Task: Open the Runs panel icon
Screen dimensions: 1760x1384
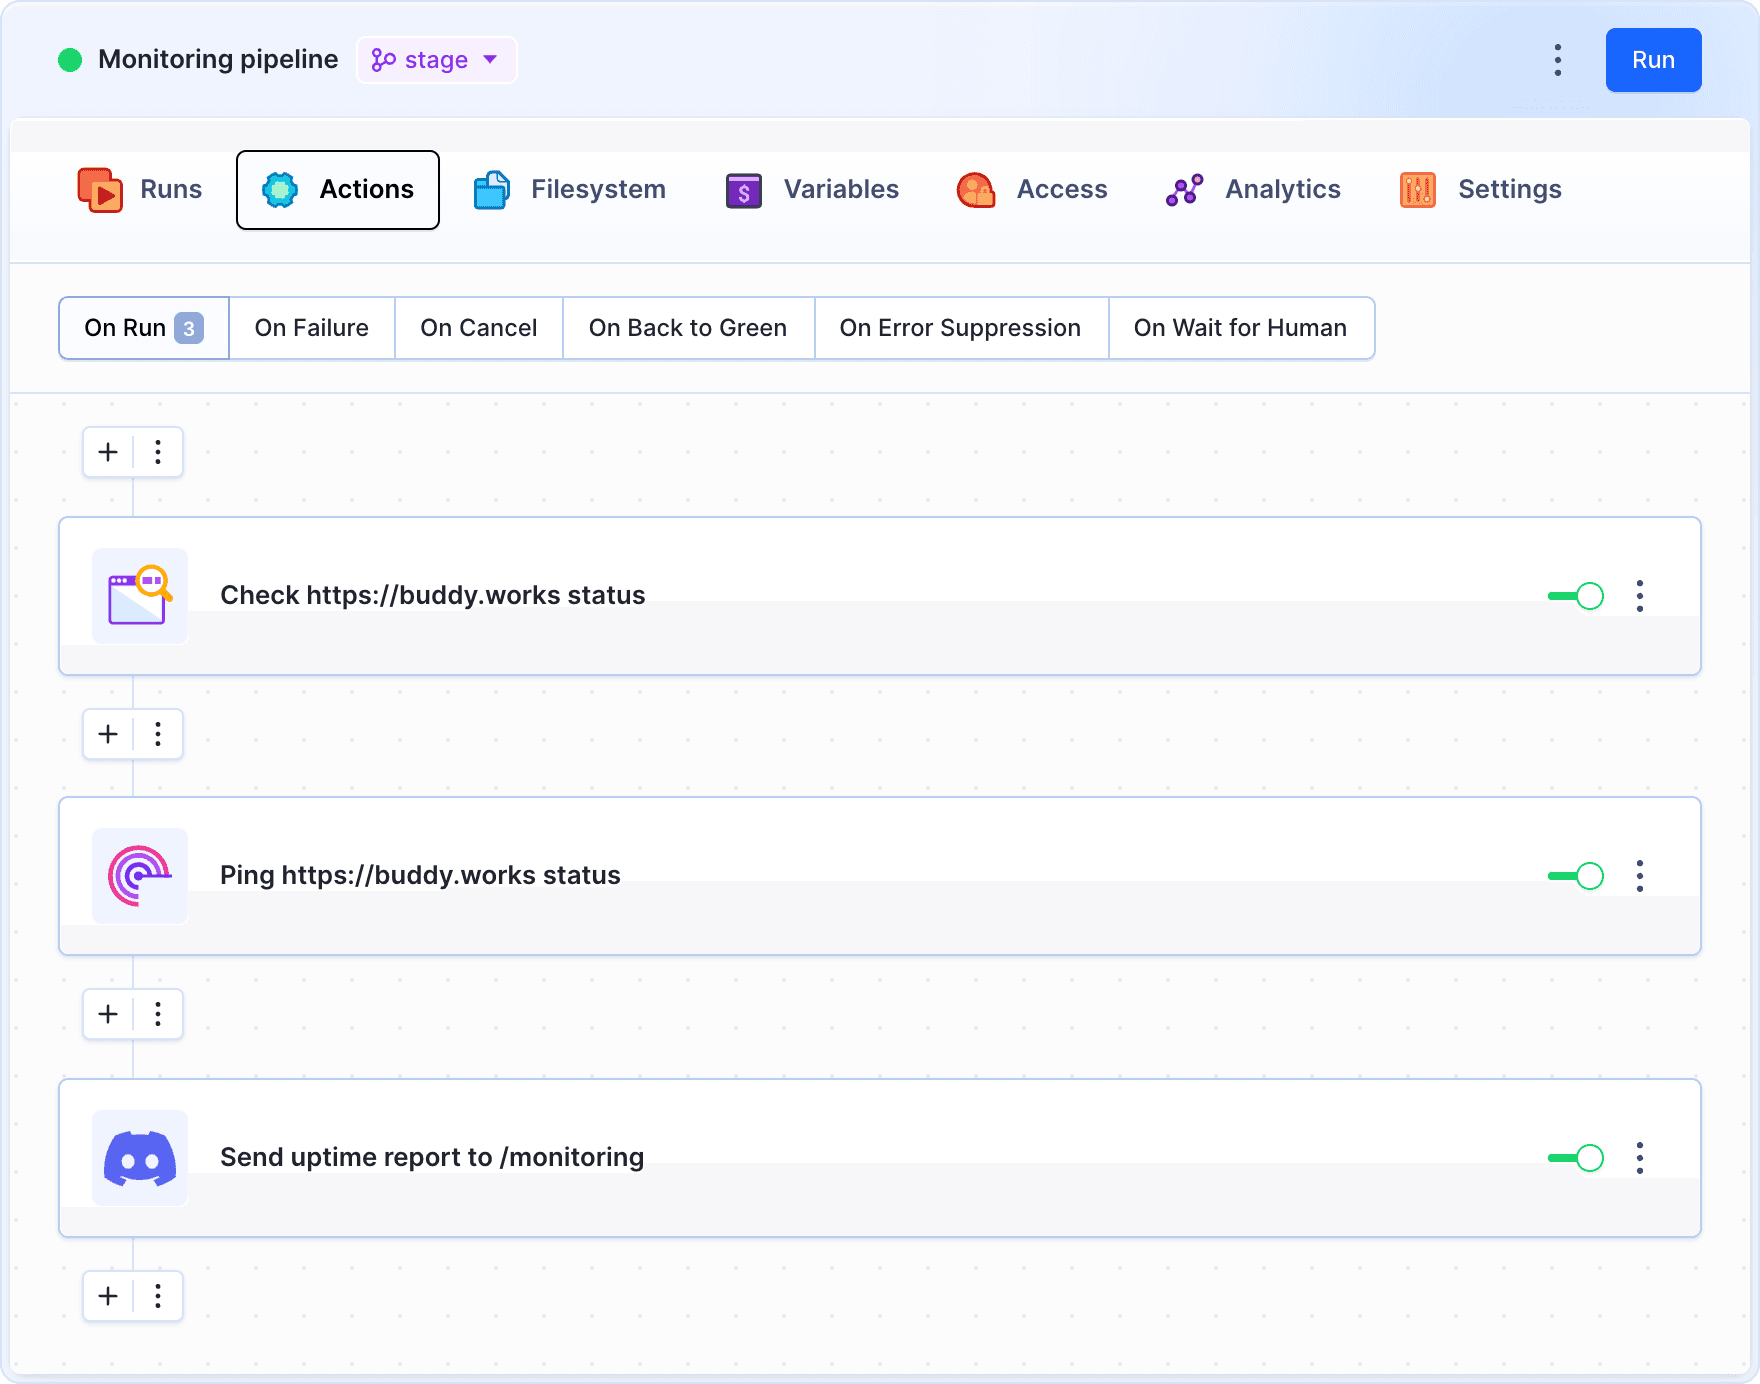Action: [100, 189]
